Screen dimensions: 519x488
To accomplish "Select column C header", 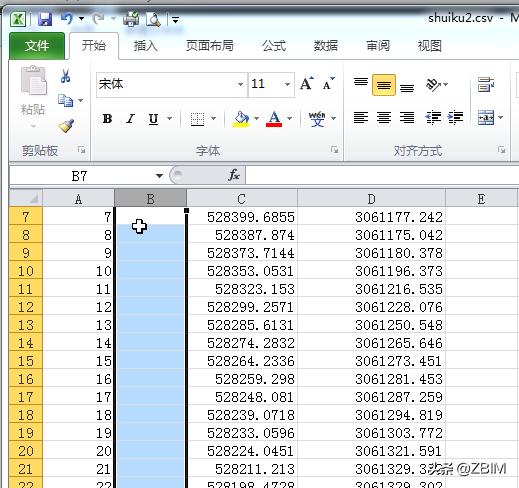I will (242, 199).
